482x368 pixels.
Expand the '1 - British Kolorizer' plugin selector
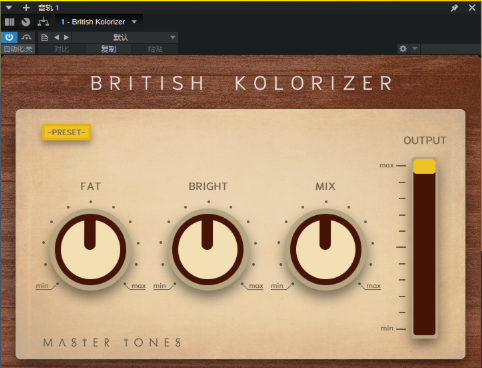point(99,22)
